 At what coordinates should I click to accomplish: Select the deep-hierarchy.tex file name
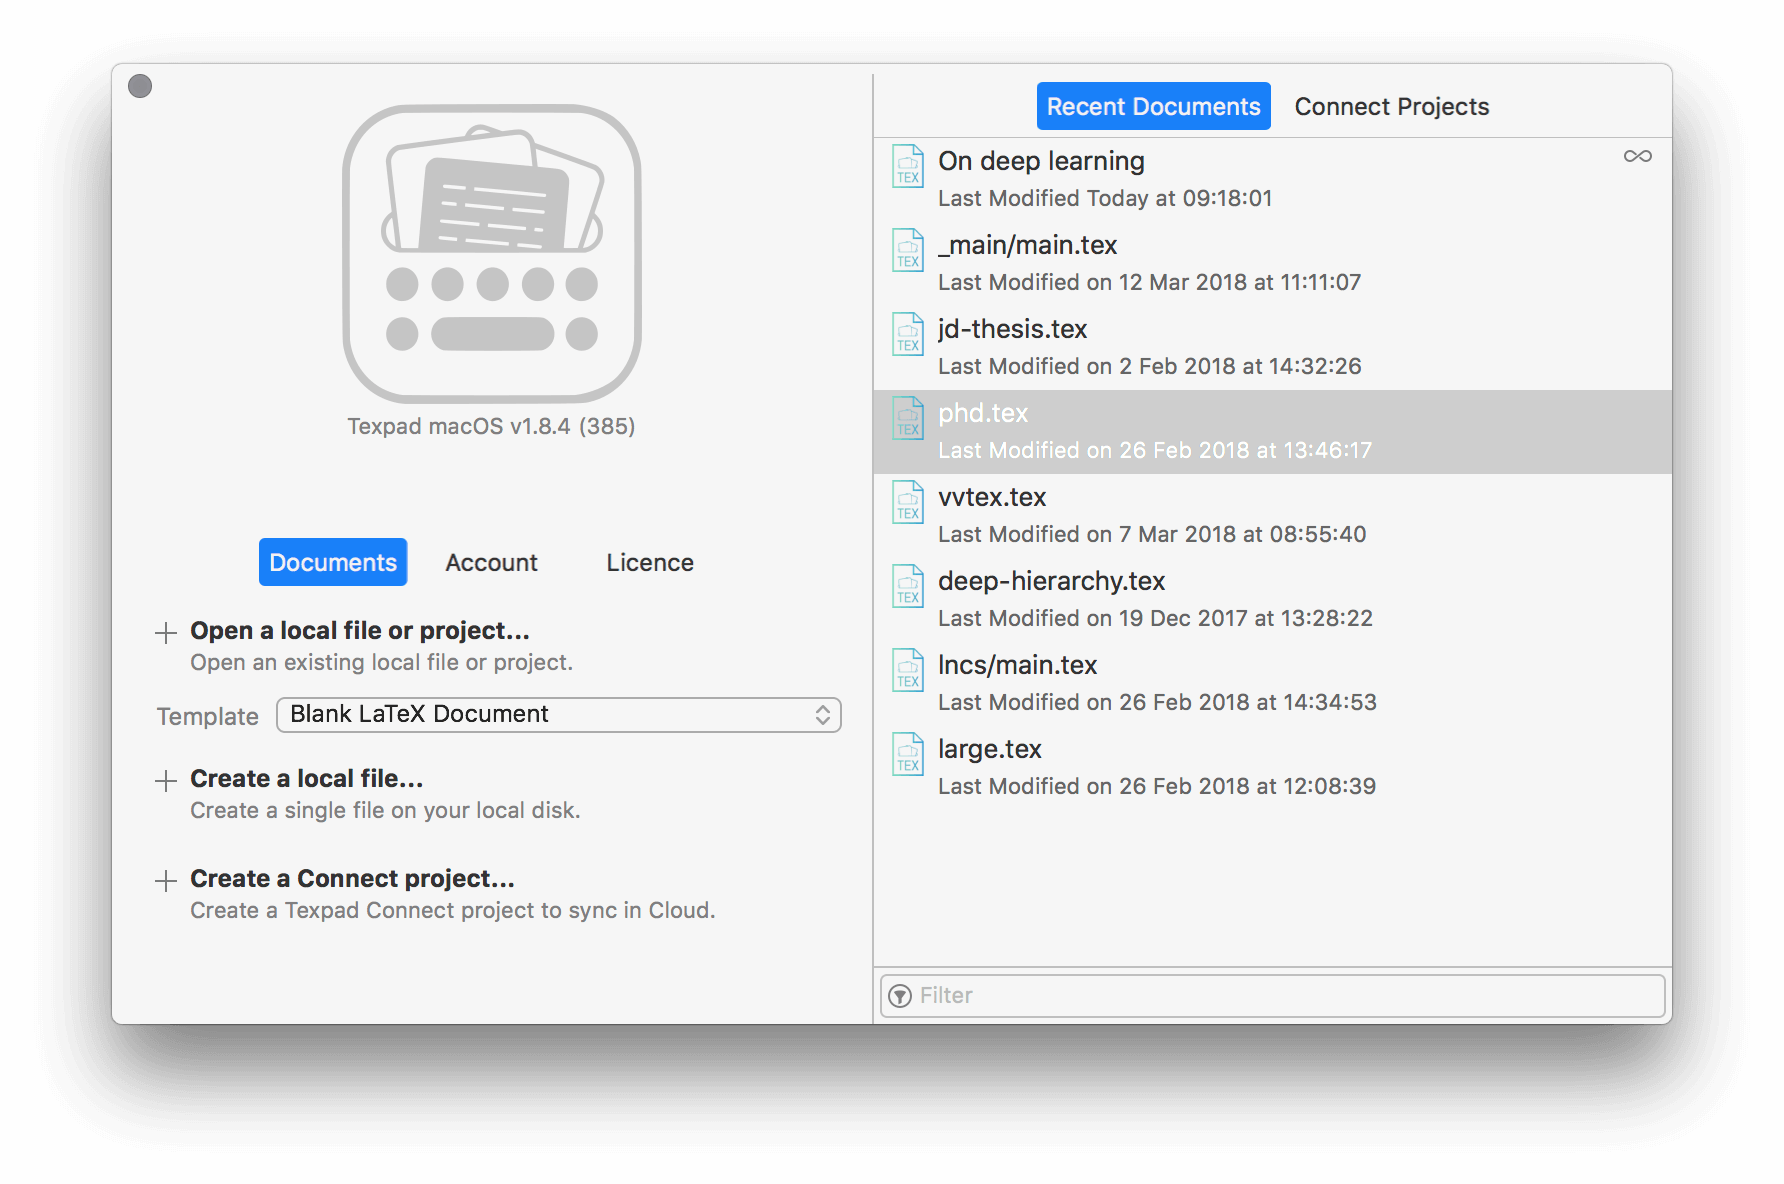pos(1051,581)
